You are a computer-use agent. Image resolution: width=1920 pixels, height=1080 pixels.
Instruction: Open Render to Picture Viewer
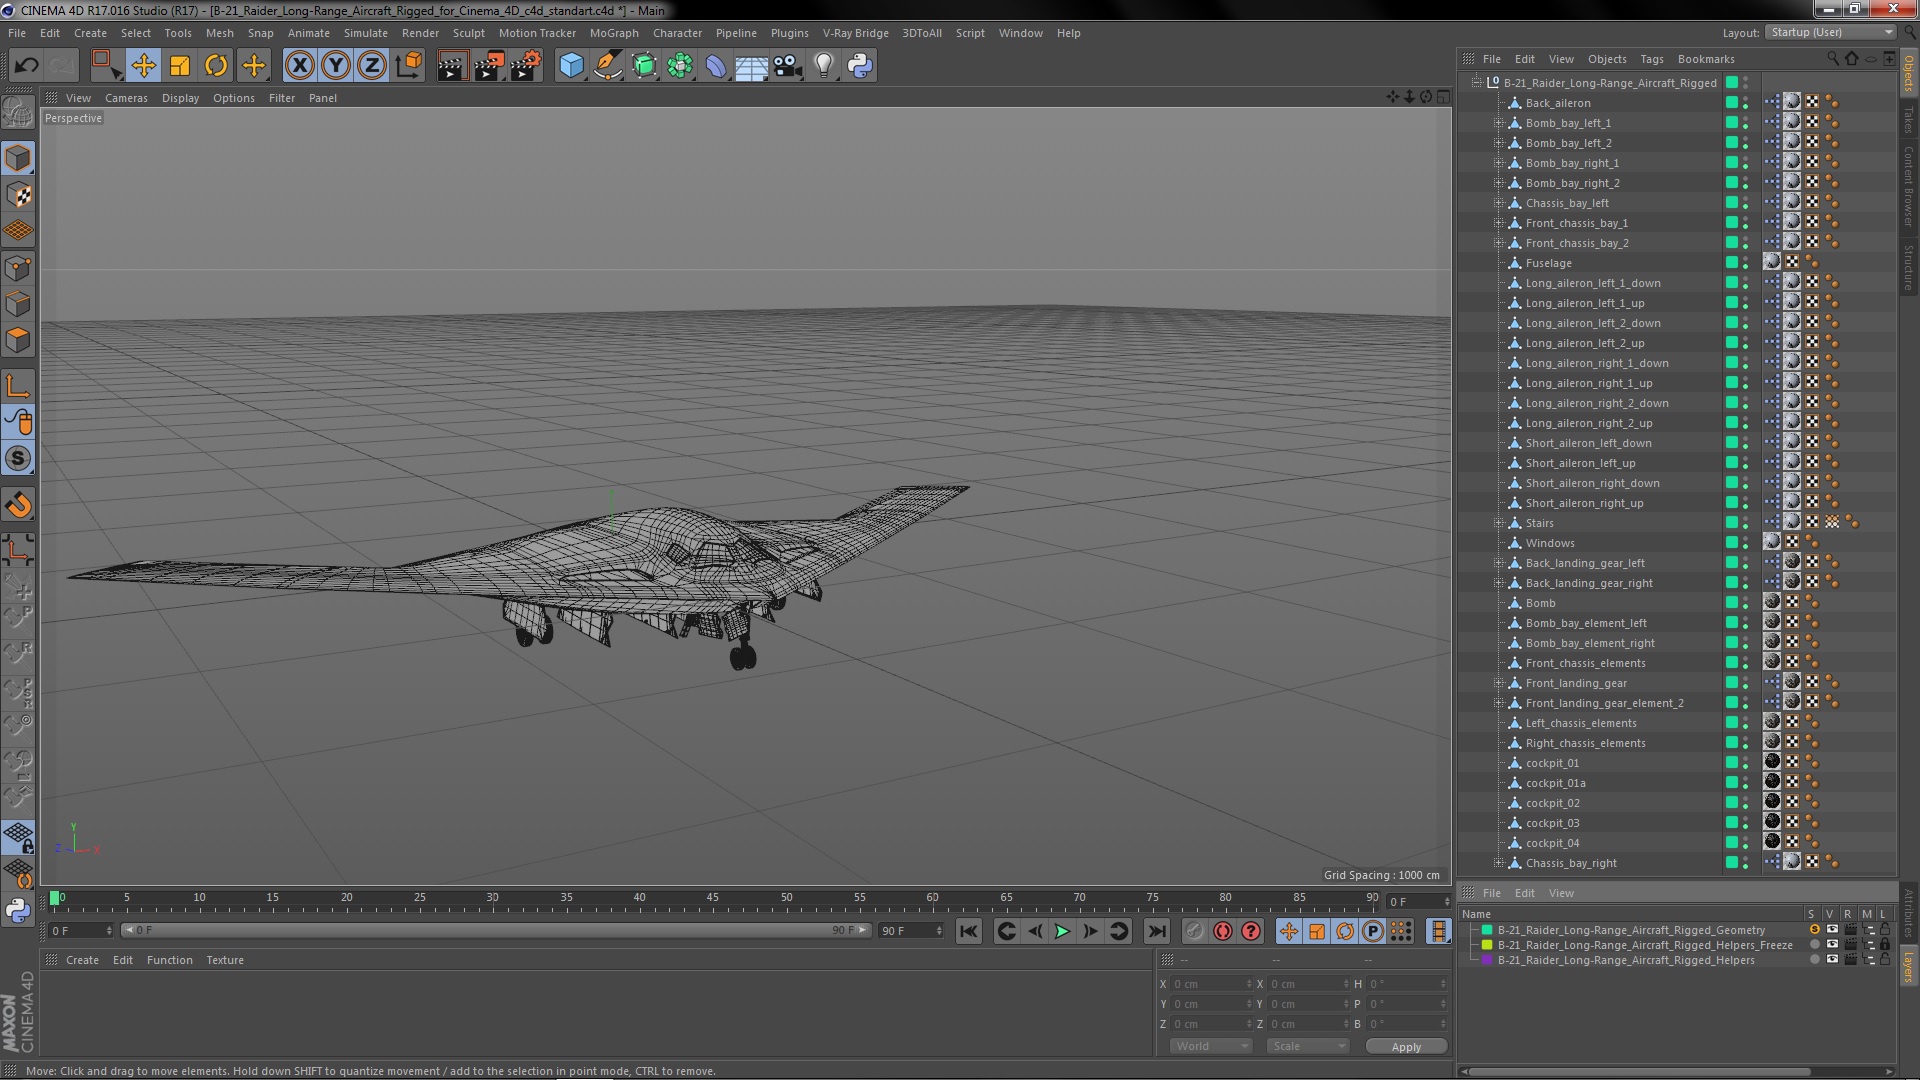pyautogui.click(x=489, y=66)
